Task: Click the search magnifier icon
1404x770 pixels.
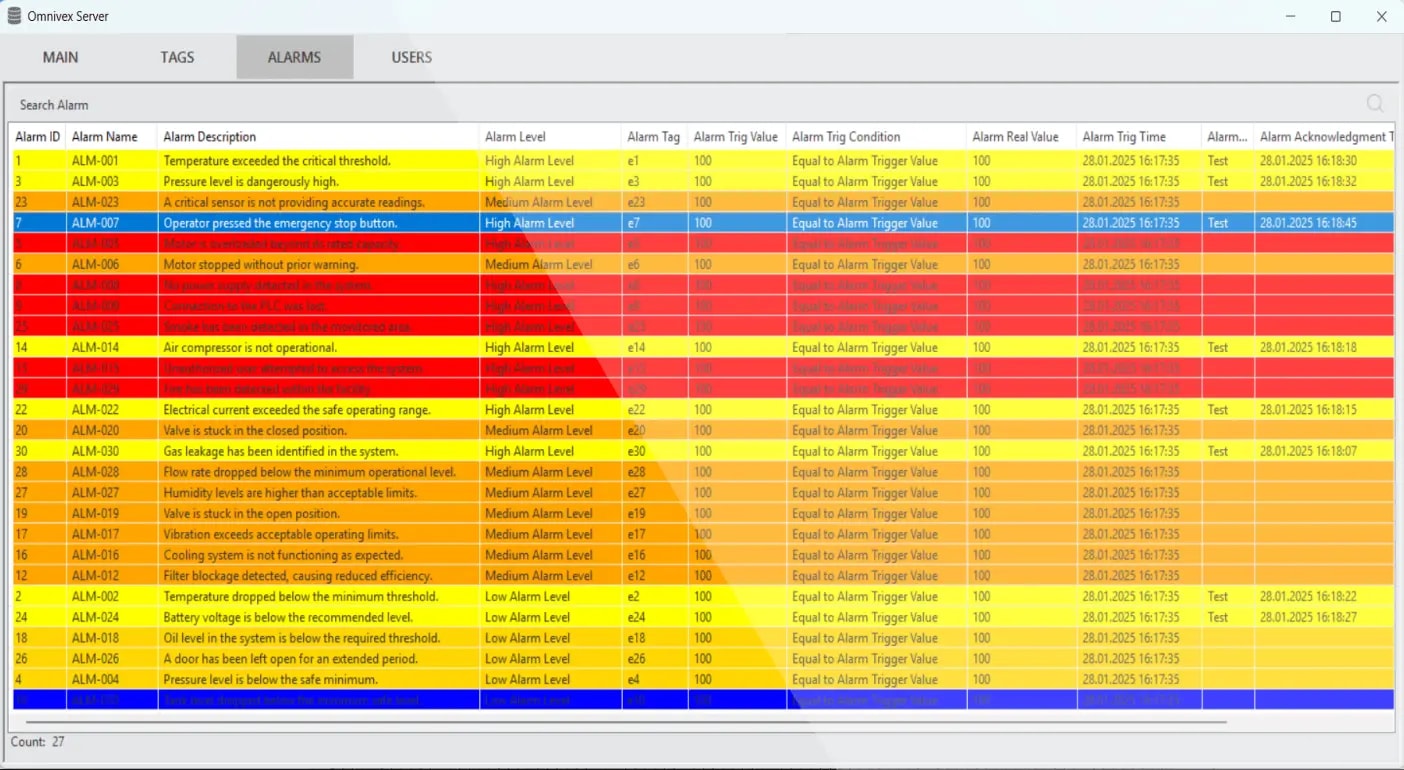Action: pyautogui.click(x=1375, y=104)
